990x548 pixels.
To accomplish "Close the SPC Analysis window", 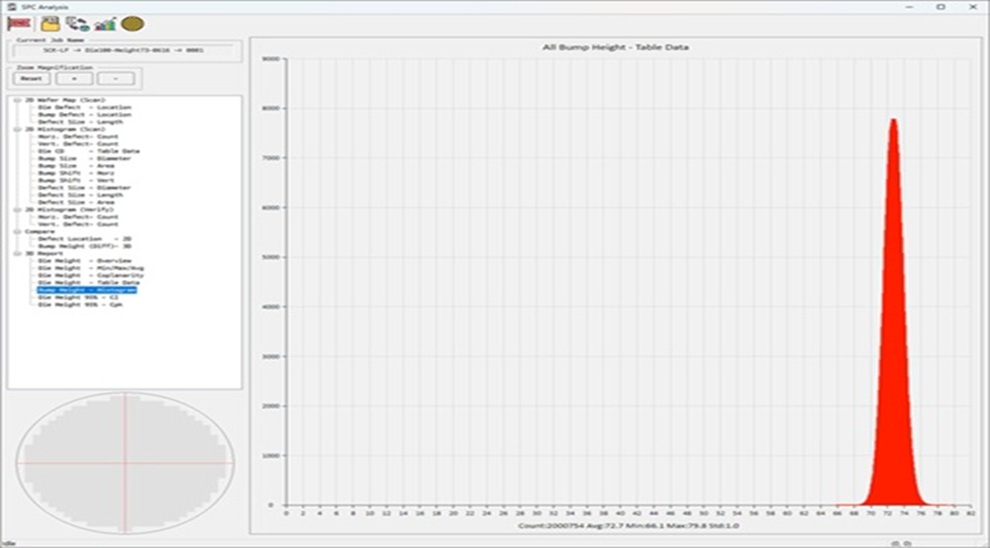I will pyautogui.click(x=973, y=6).
